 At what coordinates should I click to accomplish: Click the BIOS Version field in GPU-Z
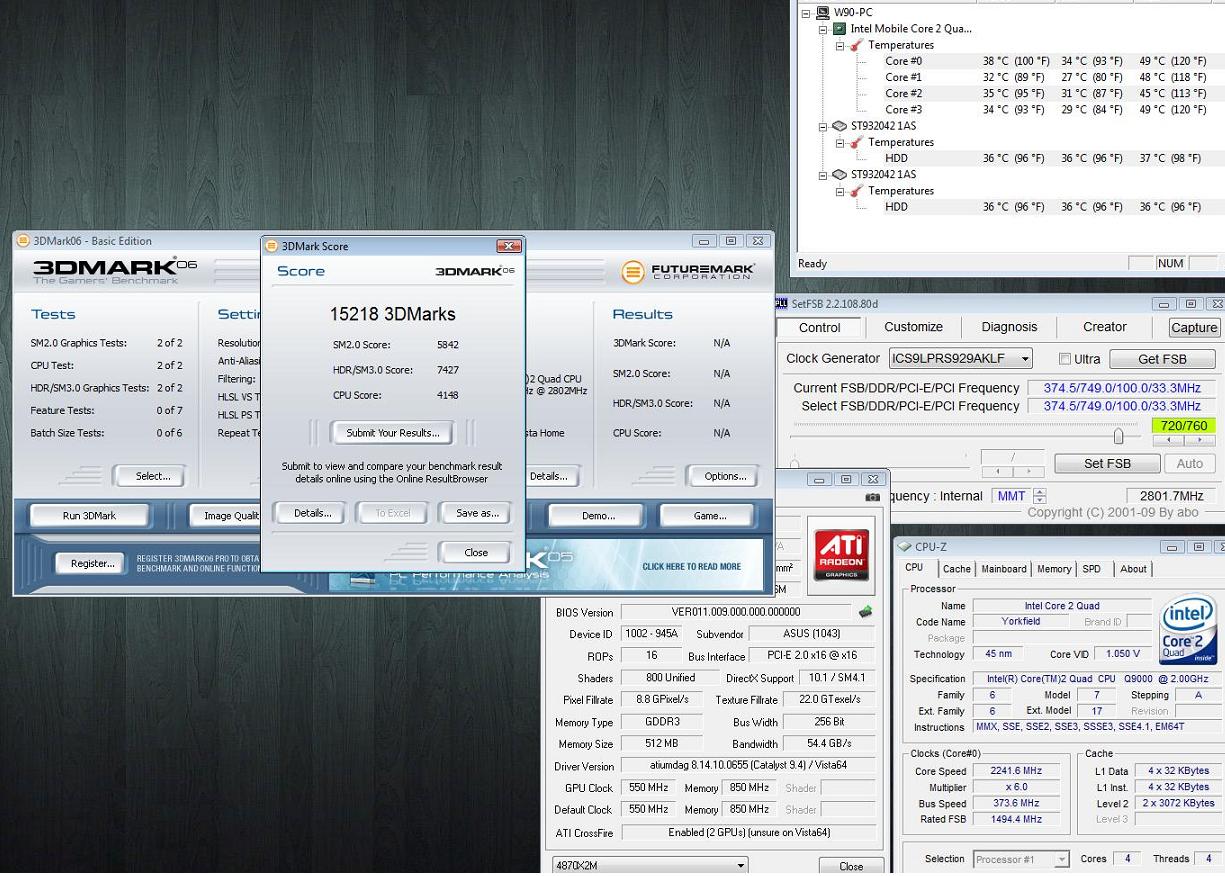[x=736, y=612]
